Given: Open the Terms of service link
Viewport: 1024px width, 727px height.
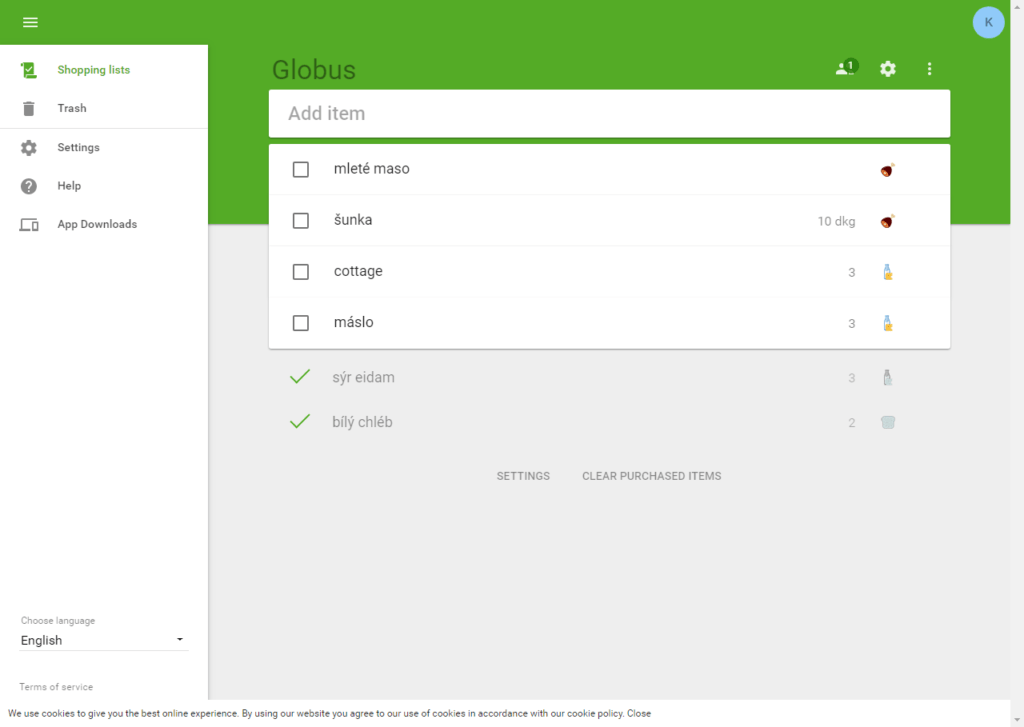Looking at the screenshot, I should [x=56, y=687].
